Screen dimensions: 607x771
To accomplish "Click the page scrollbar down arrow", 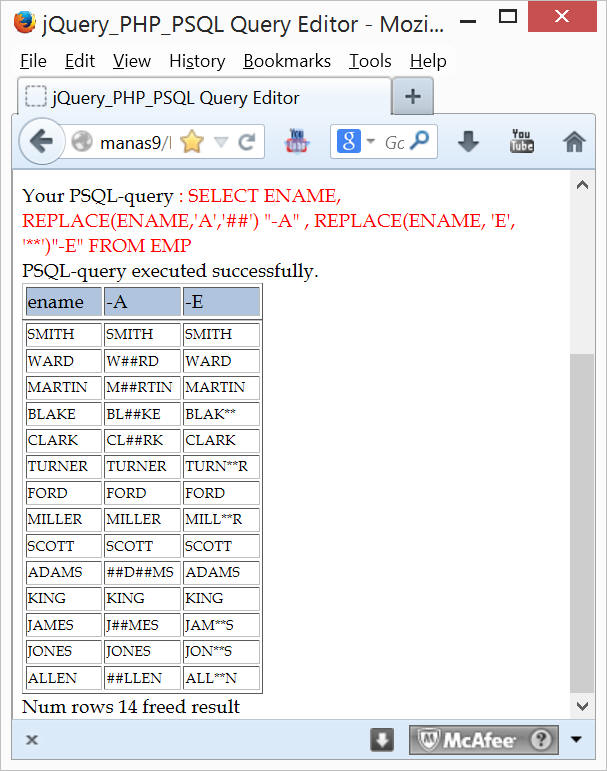I will [582, 706].
